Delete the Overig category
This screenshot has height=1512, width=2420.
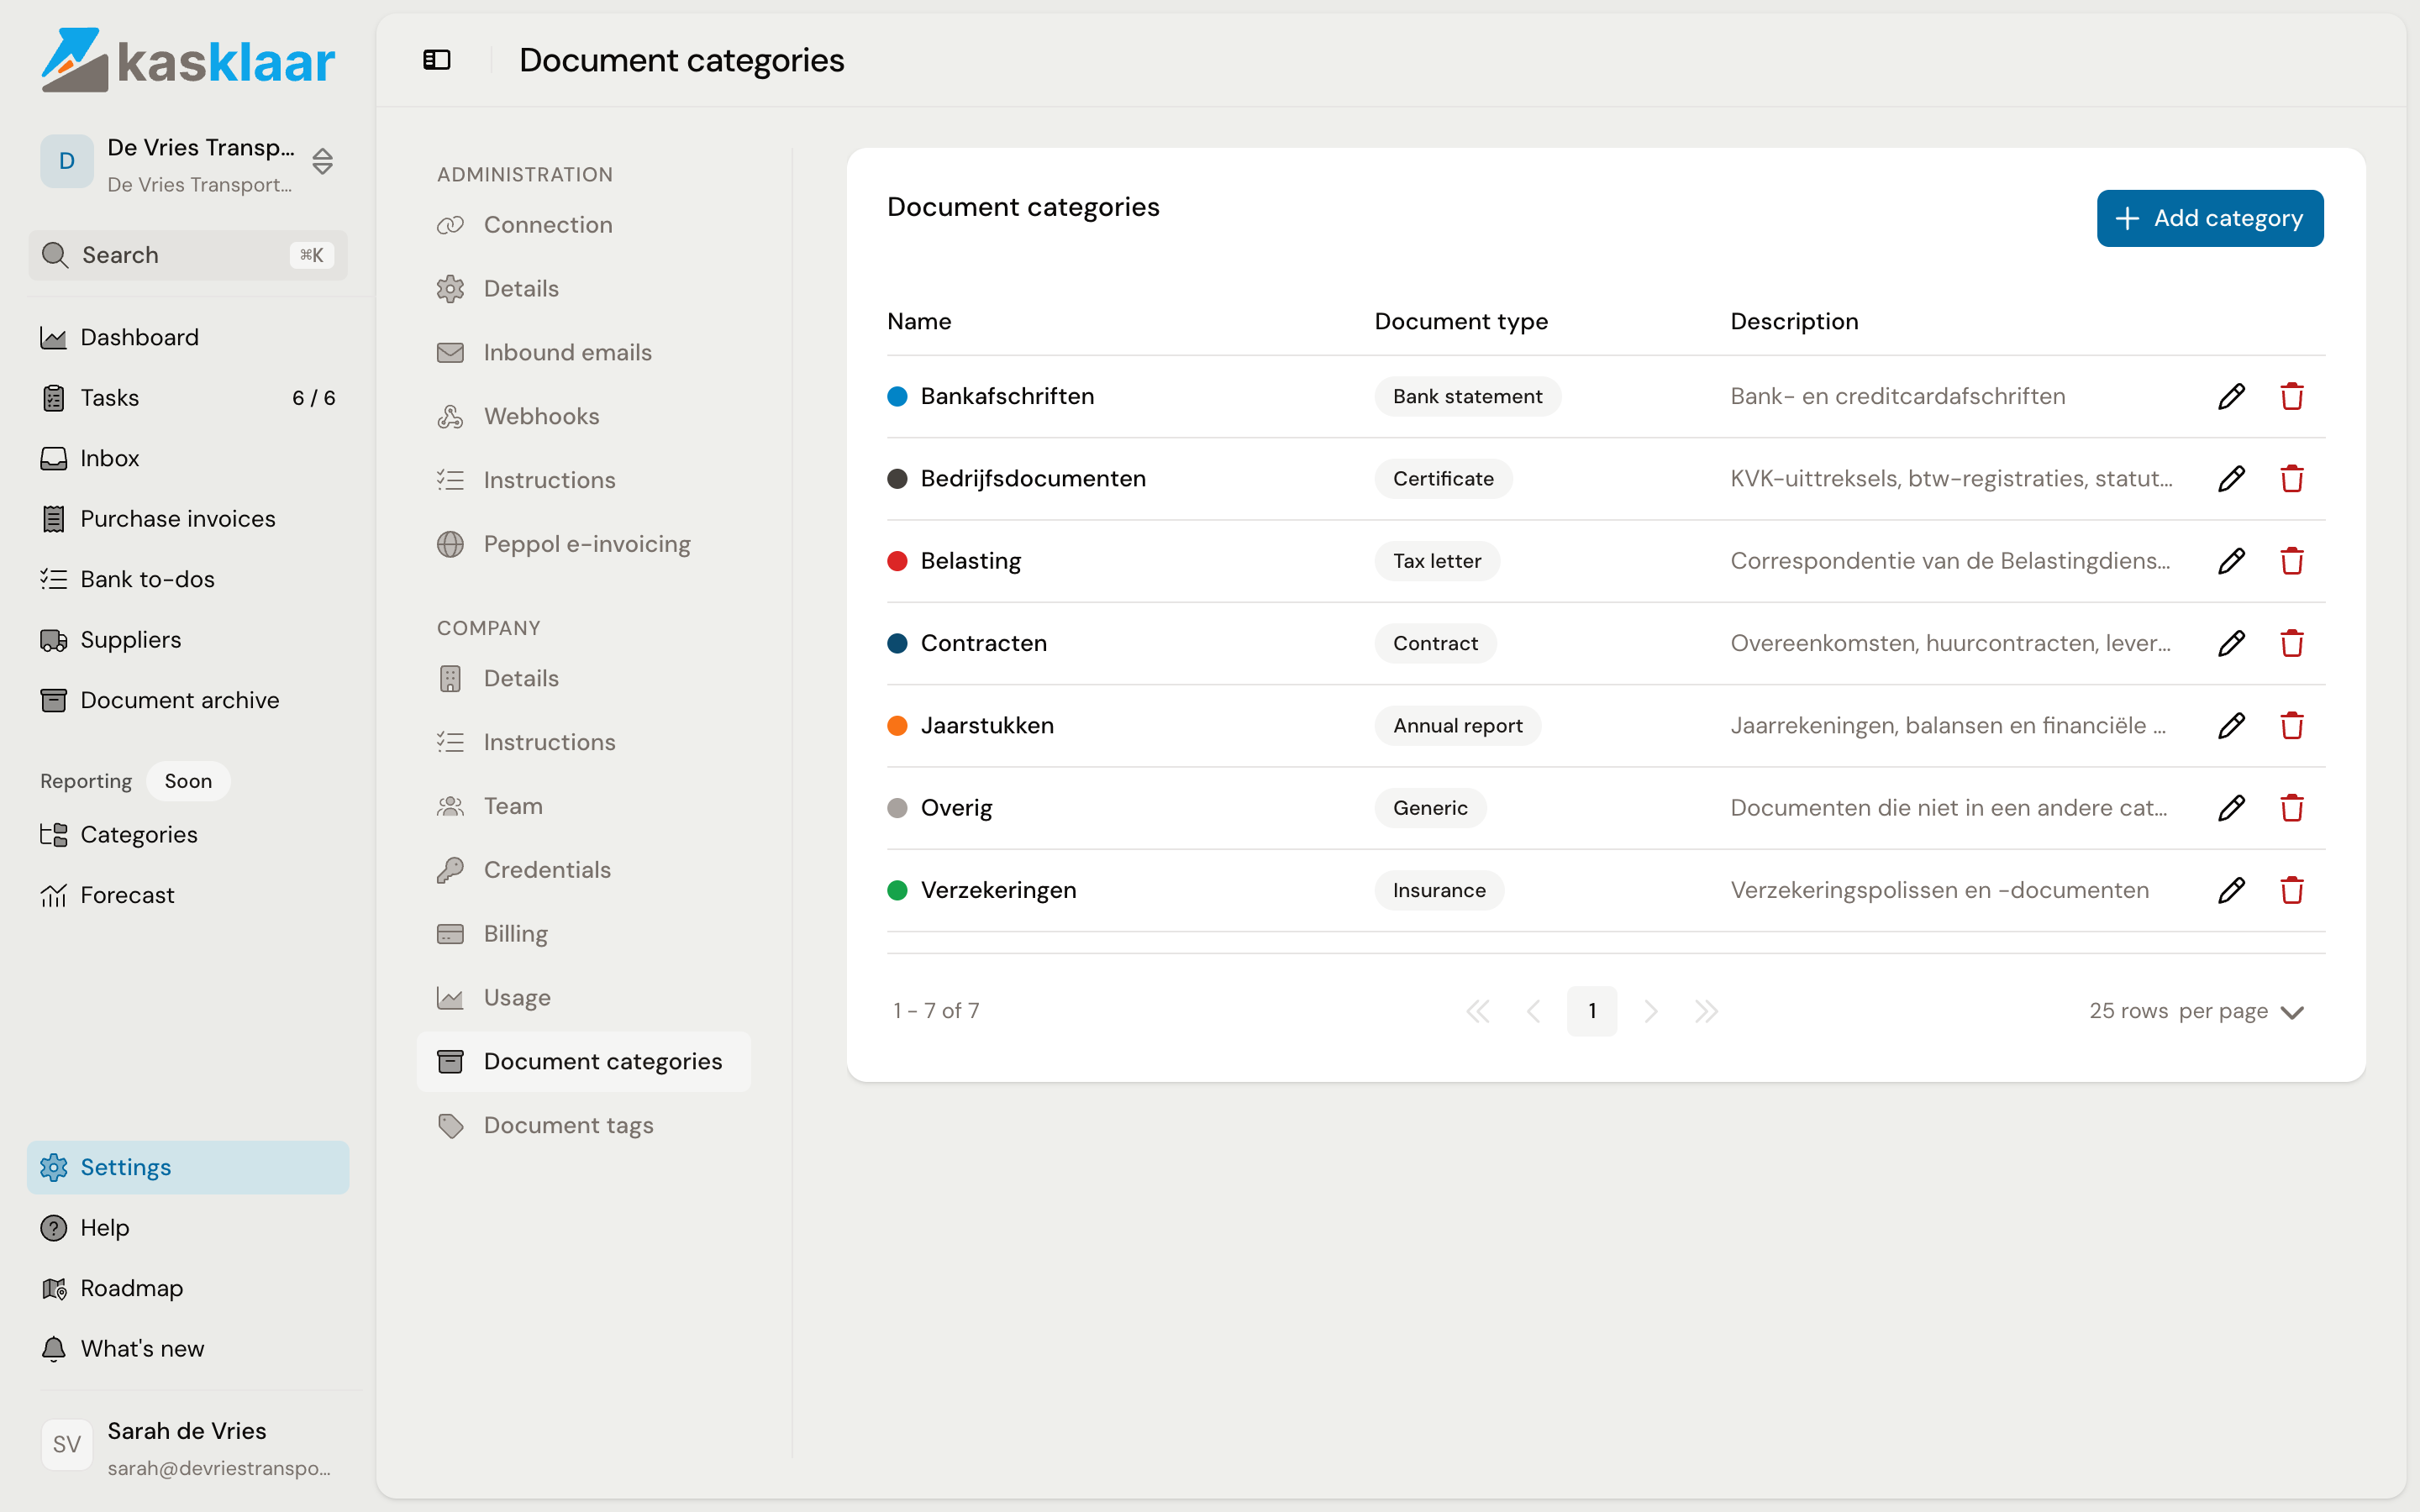click(2292, 808)
